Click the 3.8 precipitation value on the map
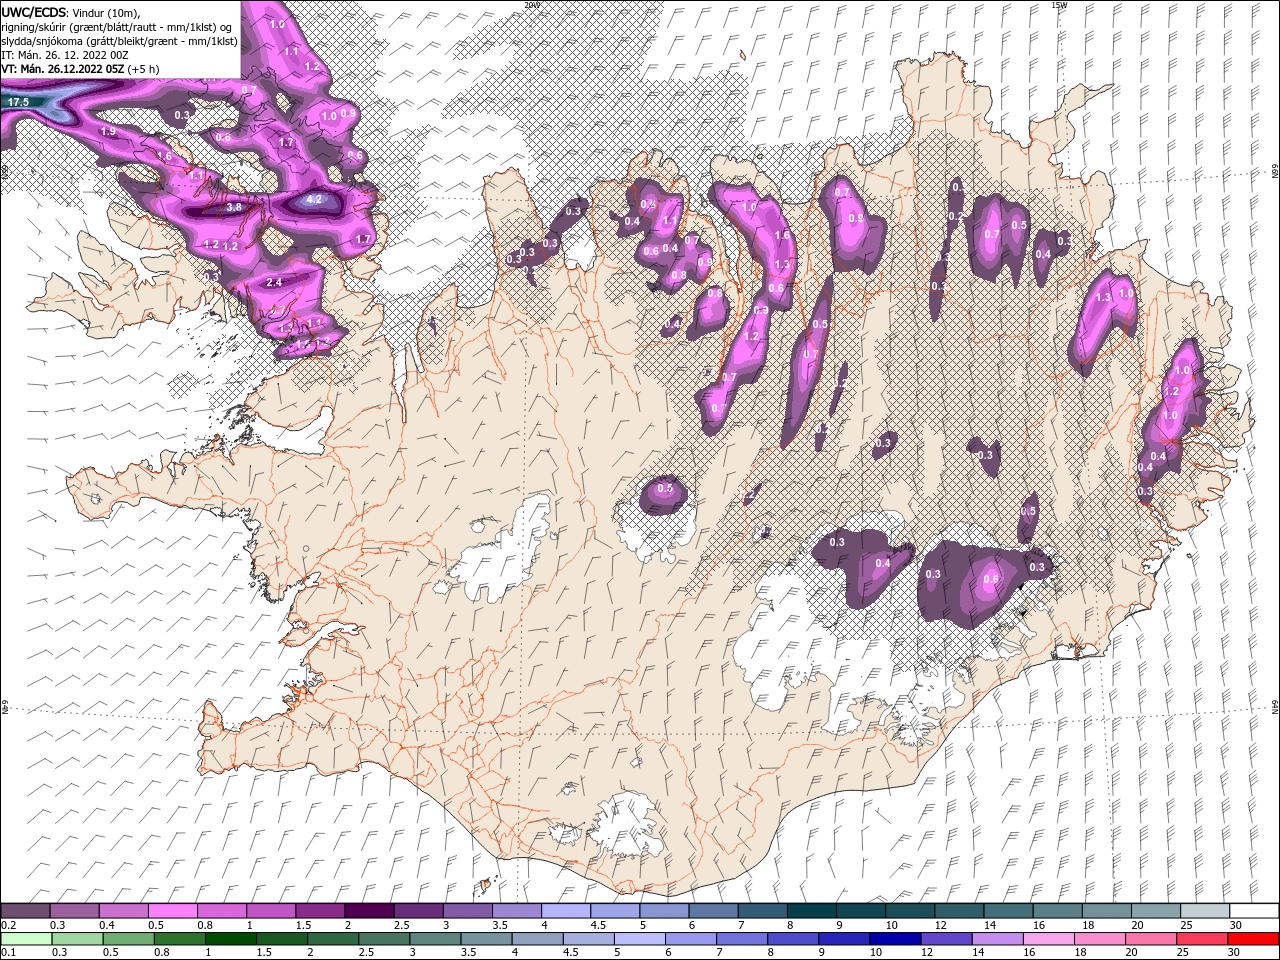 pyautogui.click(x=235, y=207)
